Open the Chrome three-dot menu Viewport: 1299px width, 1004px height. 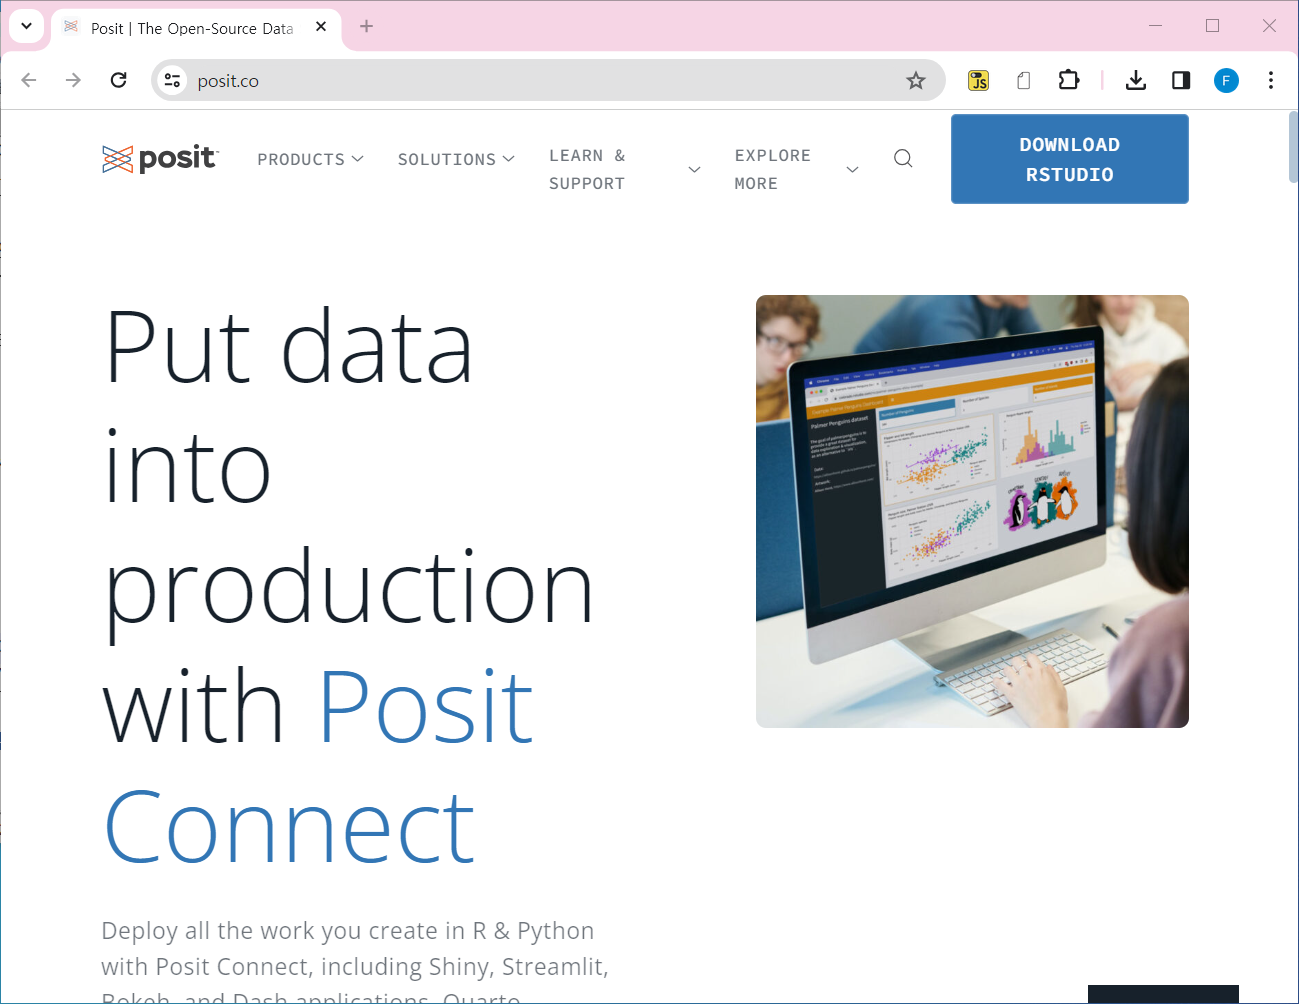(x=1271, y=80)
